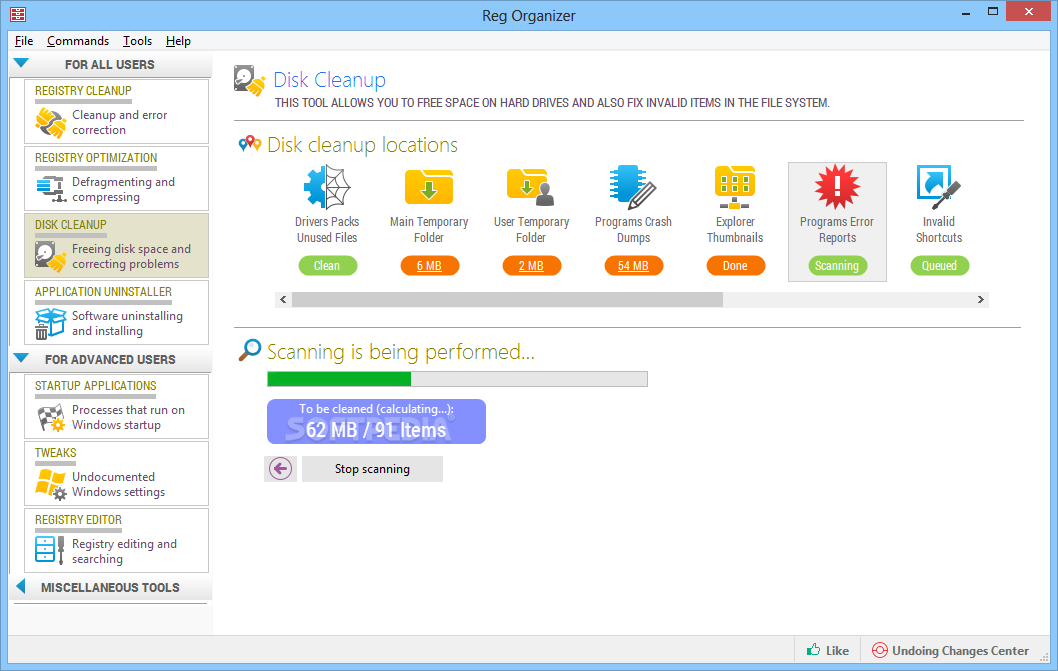Viewport: 1058px width, 671px height.
Task: Select the Programs Crash Dumps icon
Action: click(x=632, y=187)
